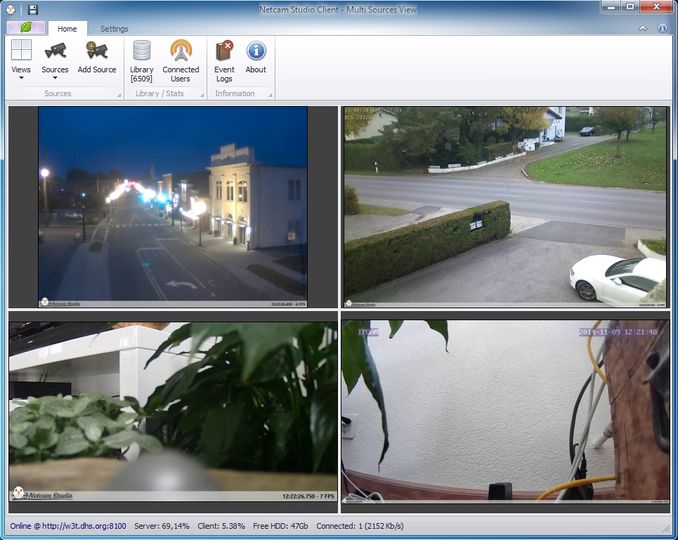Open the Event Logs icon
This screenshot has width=678, height=540.
click(224, 51)
